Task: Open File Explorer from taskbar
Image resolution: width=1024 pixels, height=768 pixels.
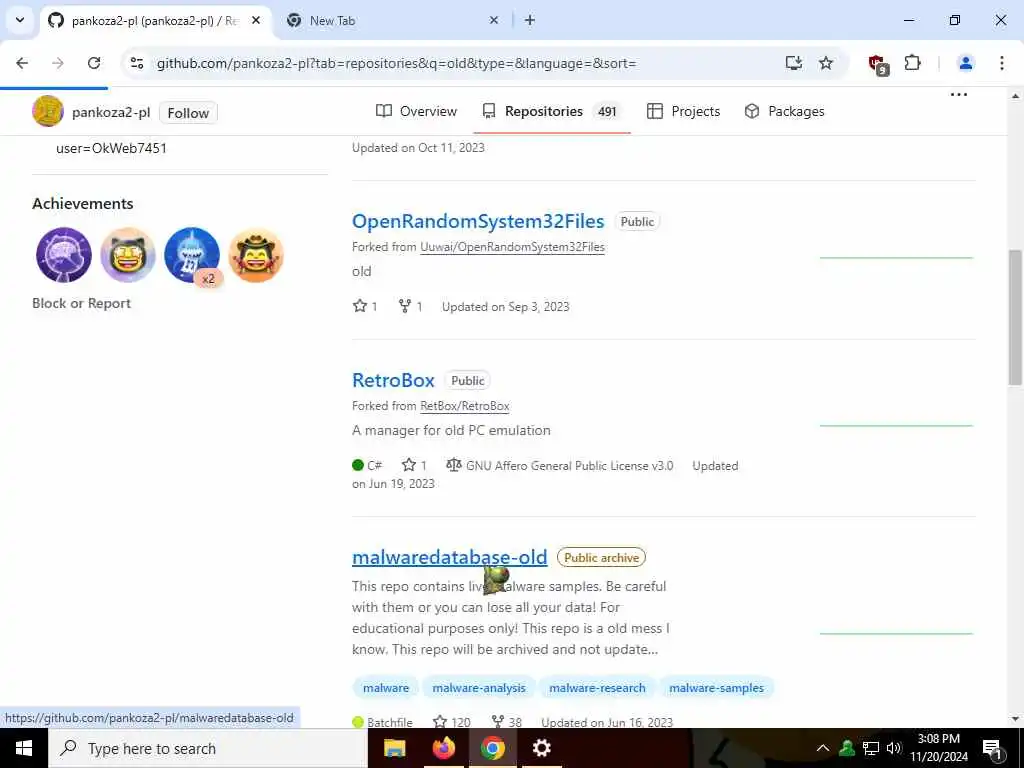Action: (x=394, y=748)
